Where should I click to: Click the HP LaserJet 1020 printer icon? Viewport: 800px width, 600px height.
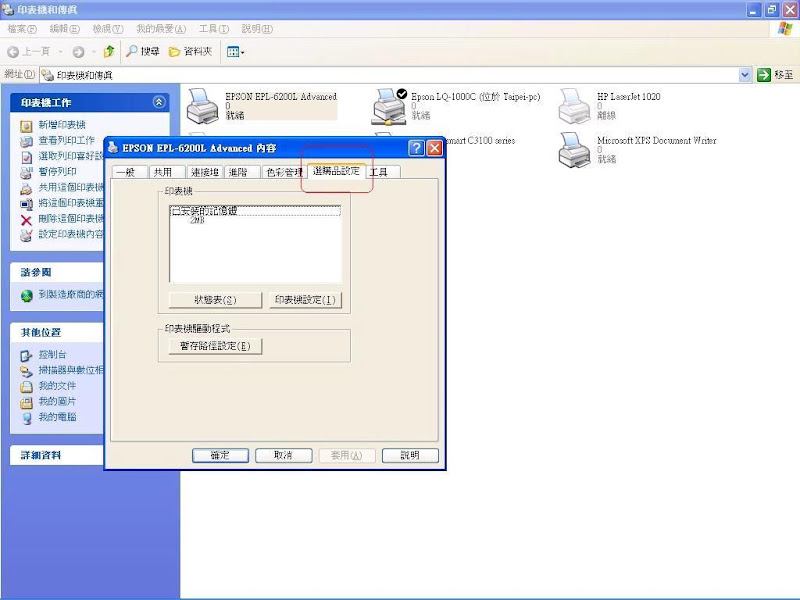point(575,104)
